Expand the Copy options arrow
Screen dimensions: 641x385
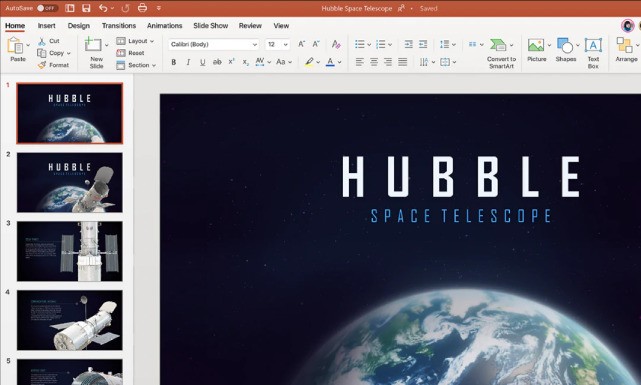pyautogui.click(x=69, y=54)
